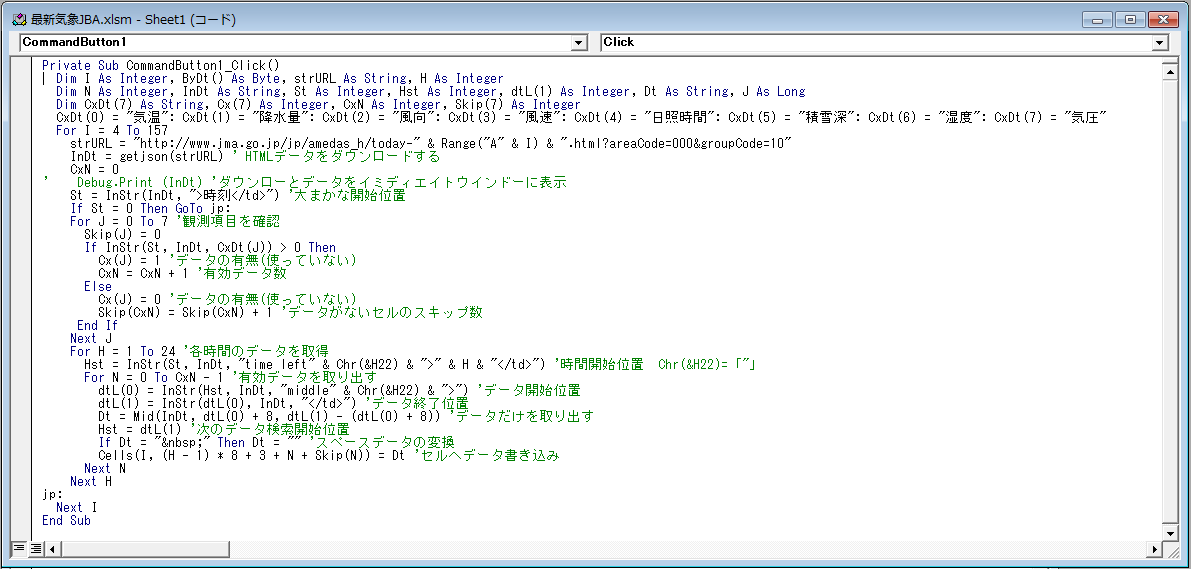Click the 'strURL = "http://www.jma.go.jp' line
The image size is (1191, 569).
click(431, 144)
